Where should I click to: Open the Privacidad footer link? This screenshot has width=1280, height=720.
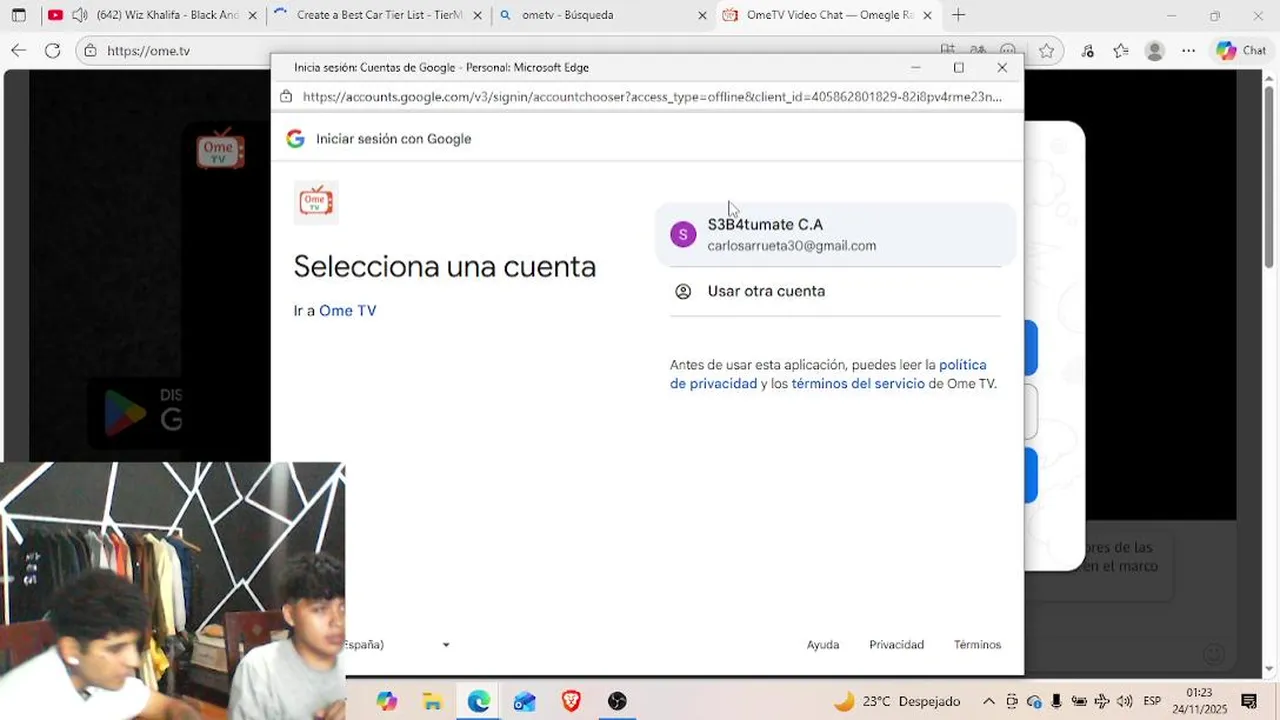896,645
